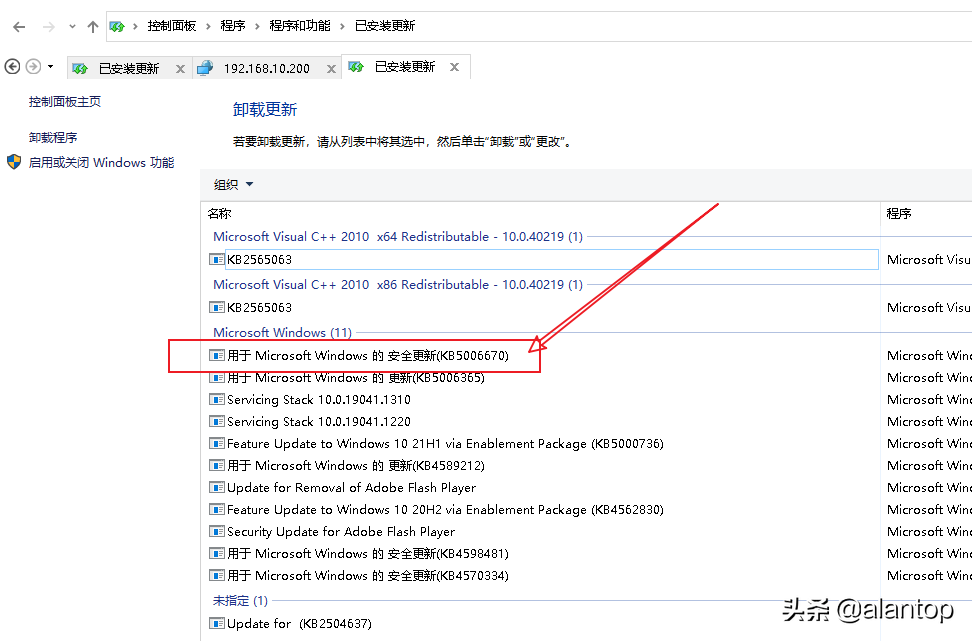Open 控制面板主页 link
The image size is (972, 641).
[x=64, y=102]
